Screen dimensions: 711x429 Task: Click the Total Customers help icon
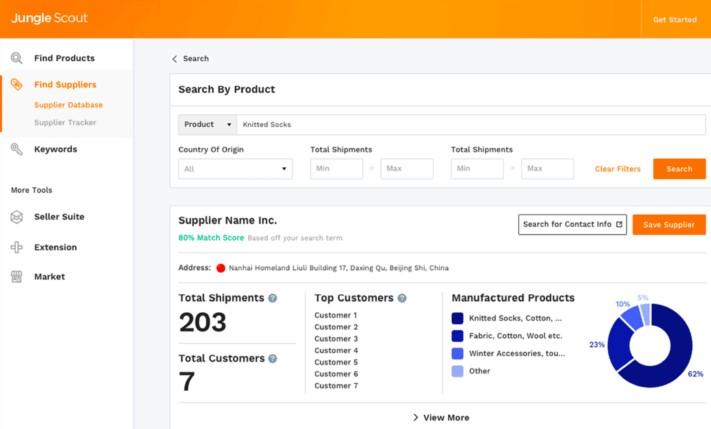click(273, 358)
